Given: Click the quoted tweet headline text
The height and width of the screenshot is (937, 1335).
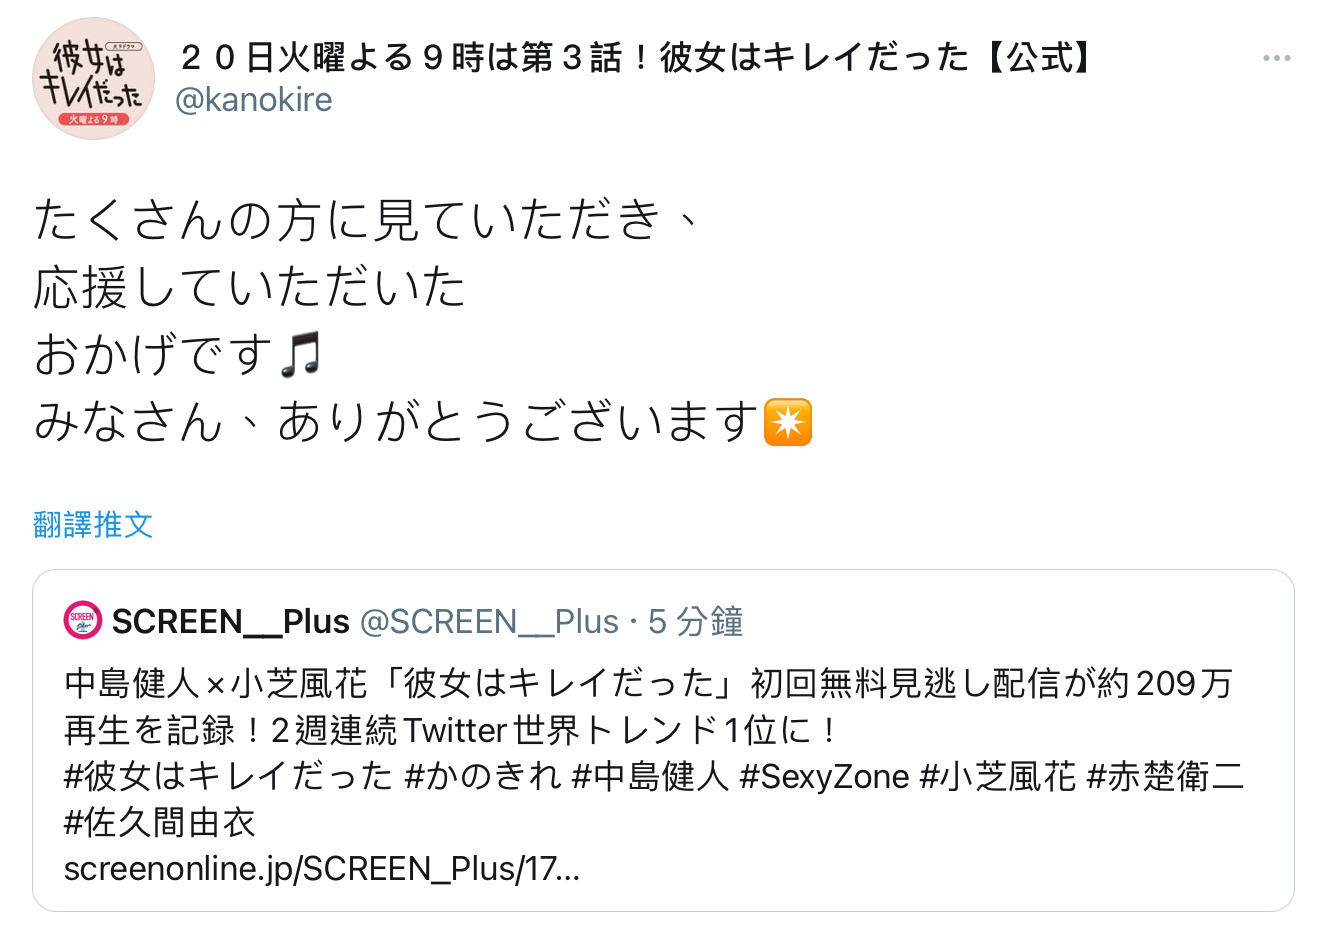Looking at the screenshot, I should 648,707.
